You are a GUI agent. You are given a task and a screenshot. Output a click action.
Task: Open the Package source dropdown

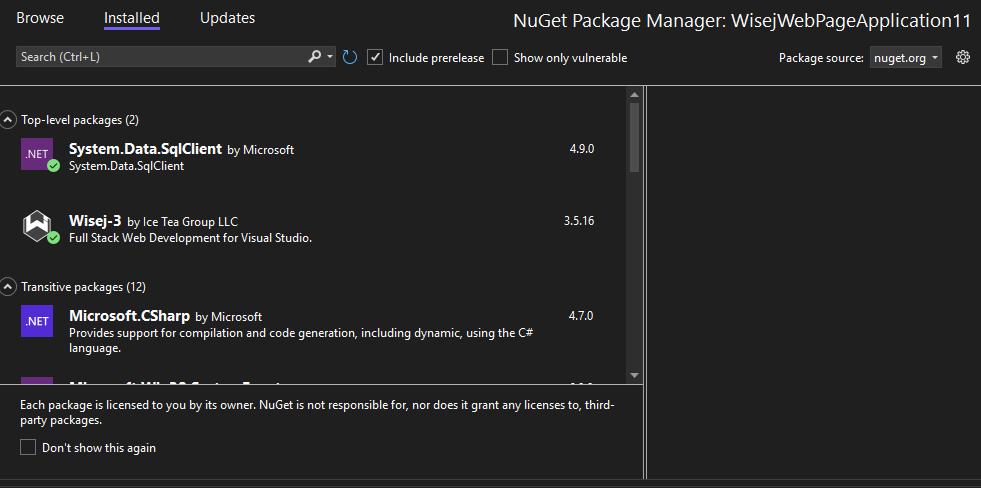point(905,58)
